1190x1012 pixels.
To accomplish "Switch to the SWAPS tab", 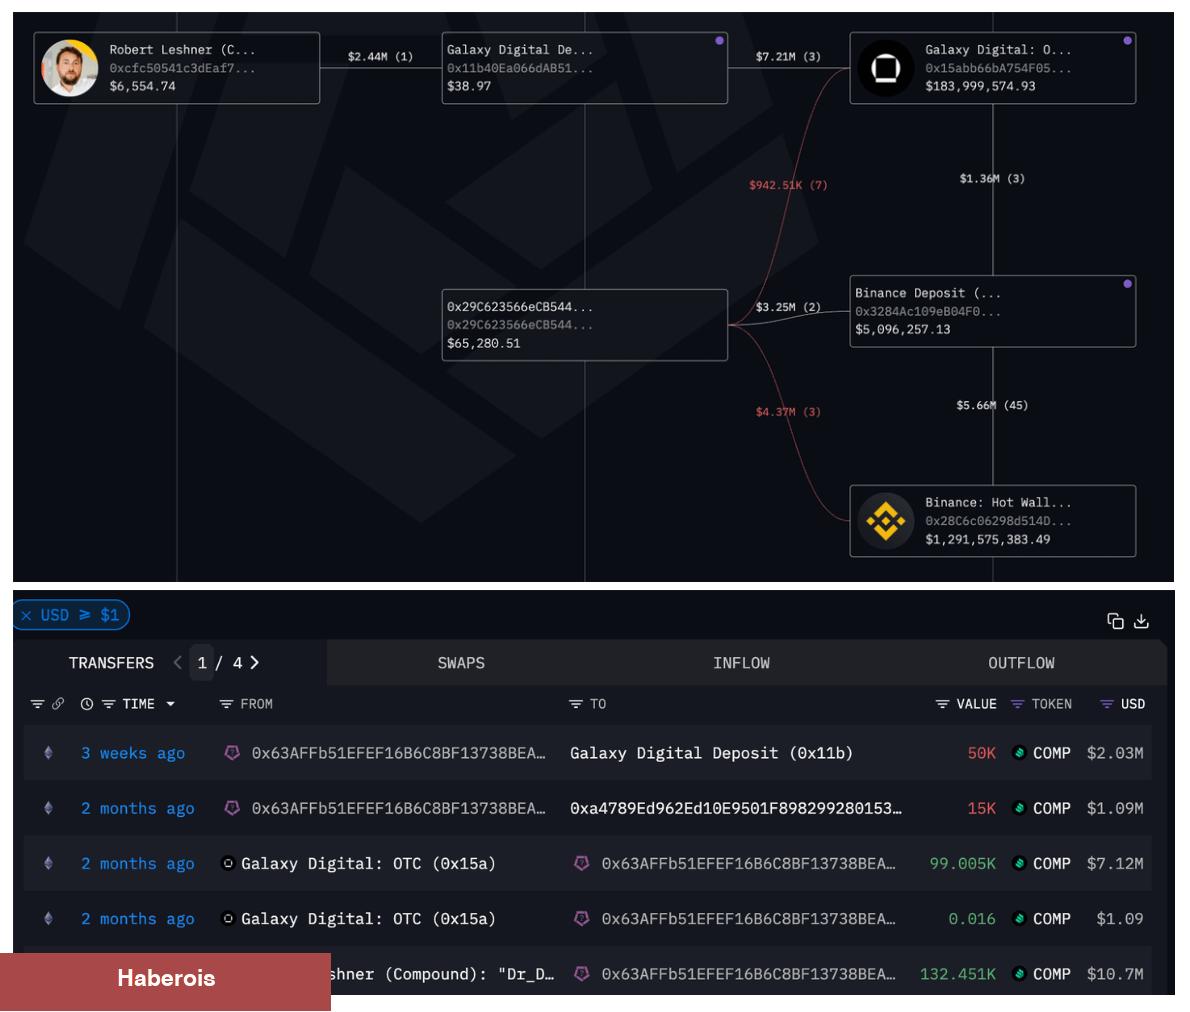I will tap(461, 663).
